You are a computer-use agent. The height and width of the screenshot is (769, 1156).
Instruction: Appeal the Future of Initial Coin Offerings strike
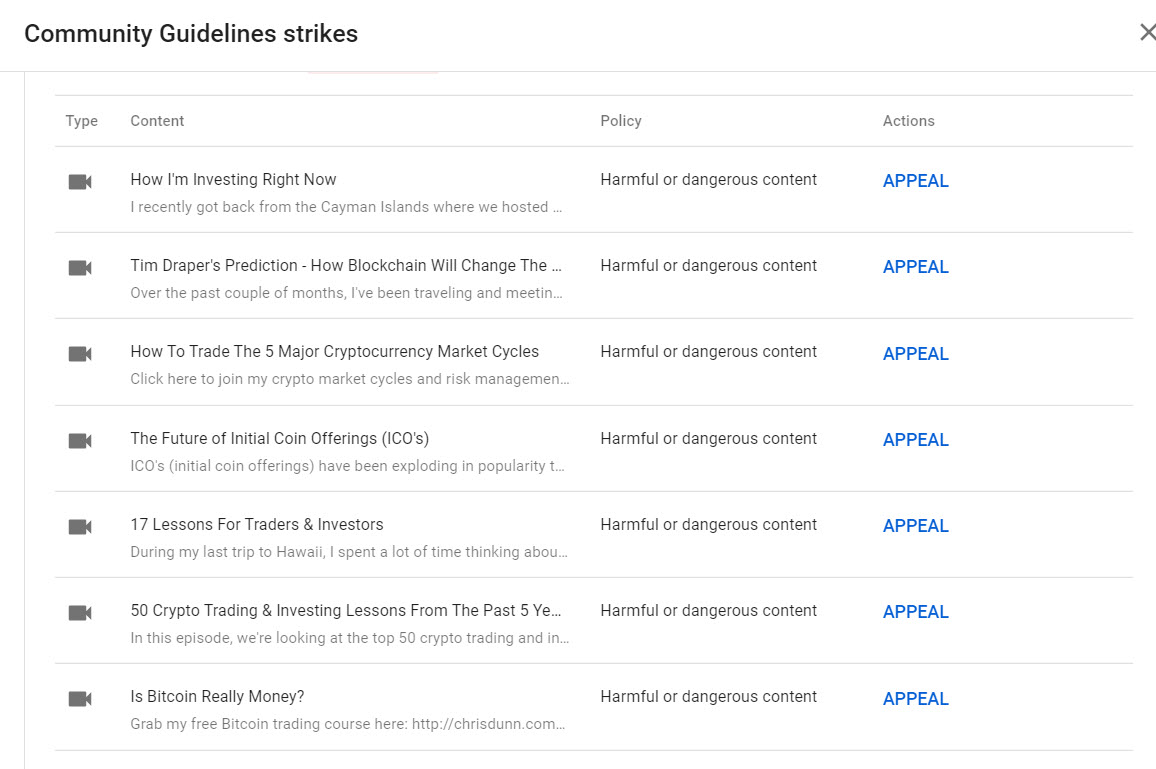click(915, 440)
